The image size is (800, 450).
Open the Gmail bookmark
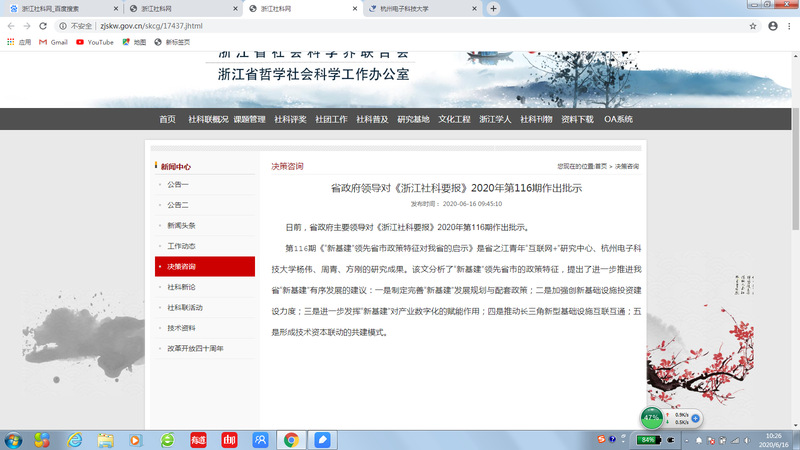[x=53, y=42]
